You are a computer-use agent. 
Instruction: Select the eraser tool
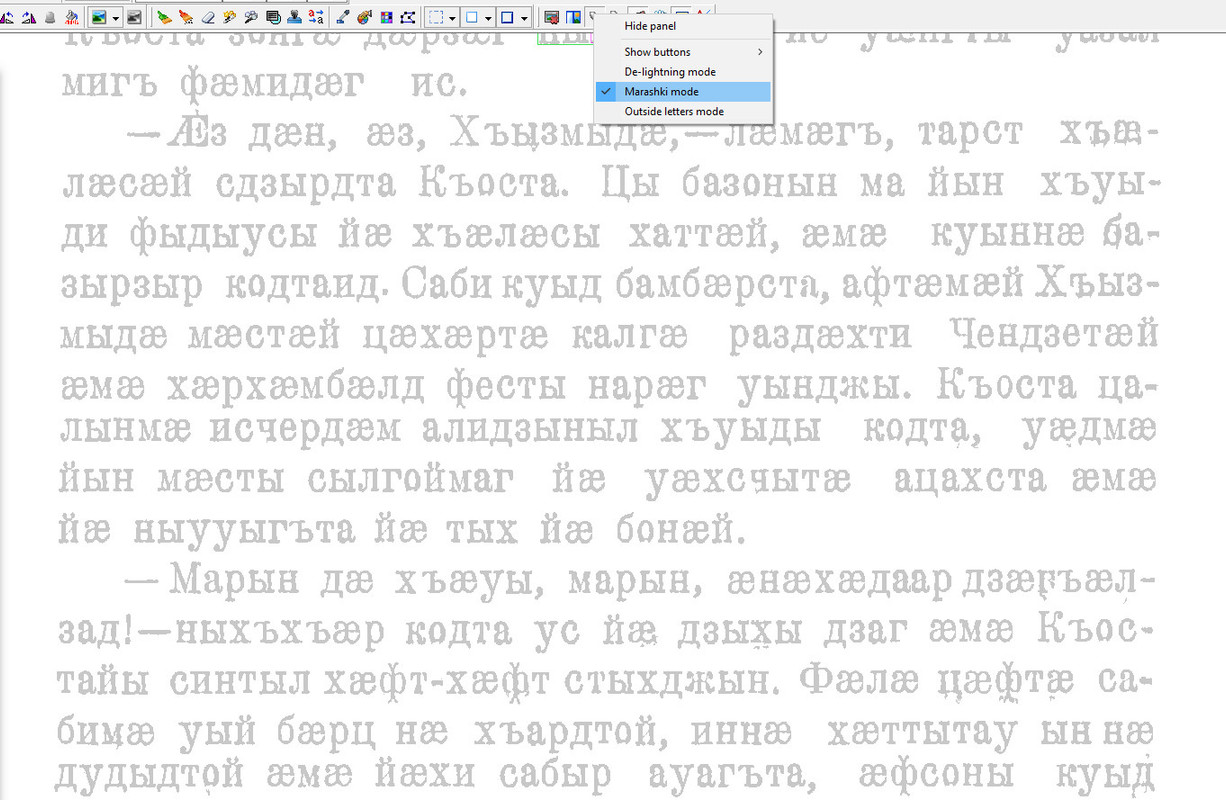pos(207,18)
